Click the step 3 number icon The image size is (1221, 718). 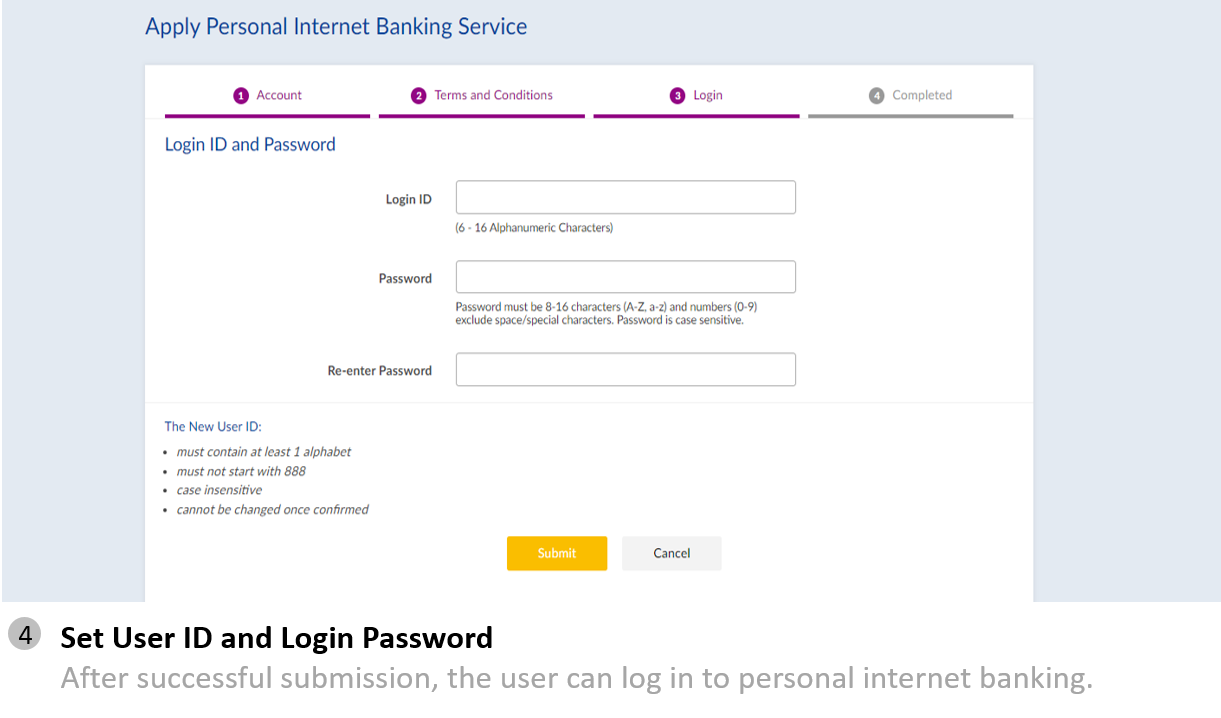click(677, 96)
